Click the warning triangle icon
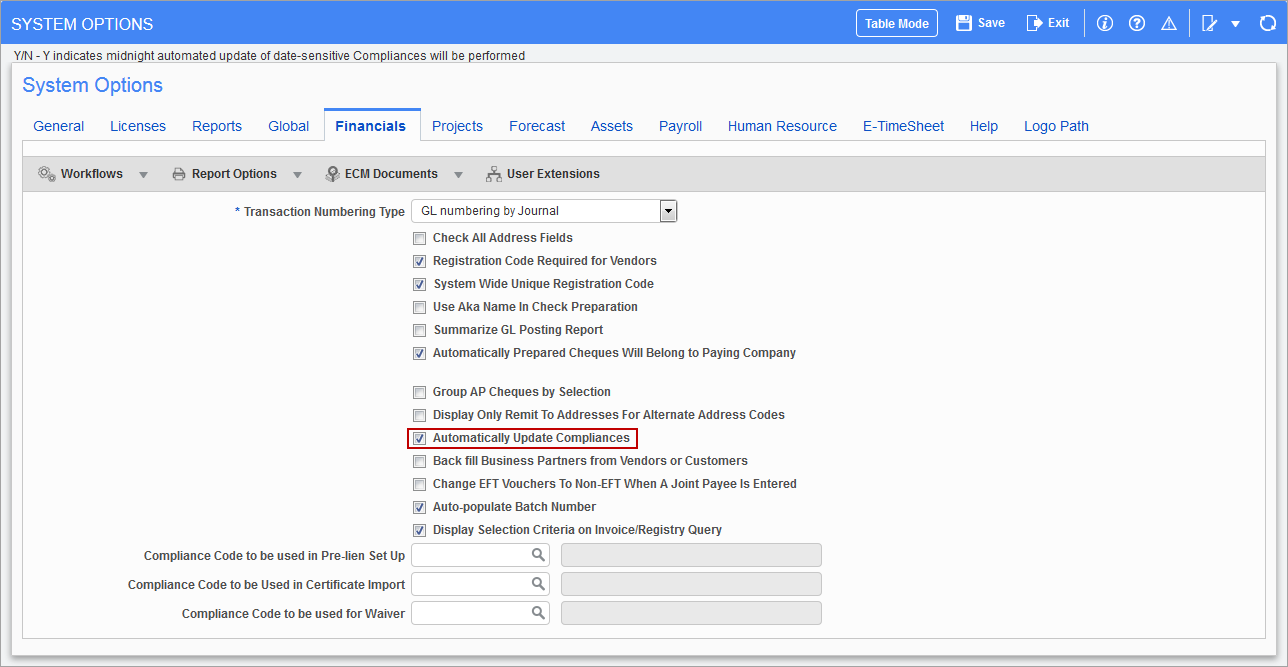Screen dimensions: 1288x667 click(x=1168, y=22)
